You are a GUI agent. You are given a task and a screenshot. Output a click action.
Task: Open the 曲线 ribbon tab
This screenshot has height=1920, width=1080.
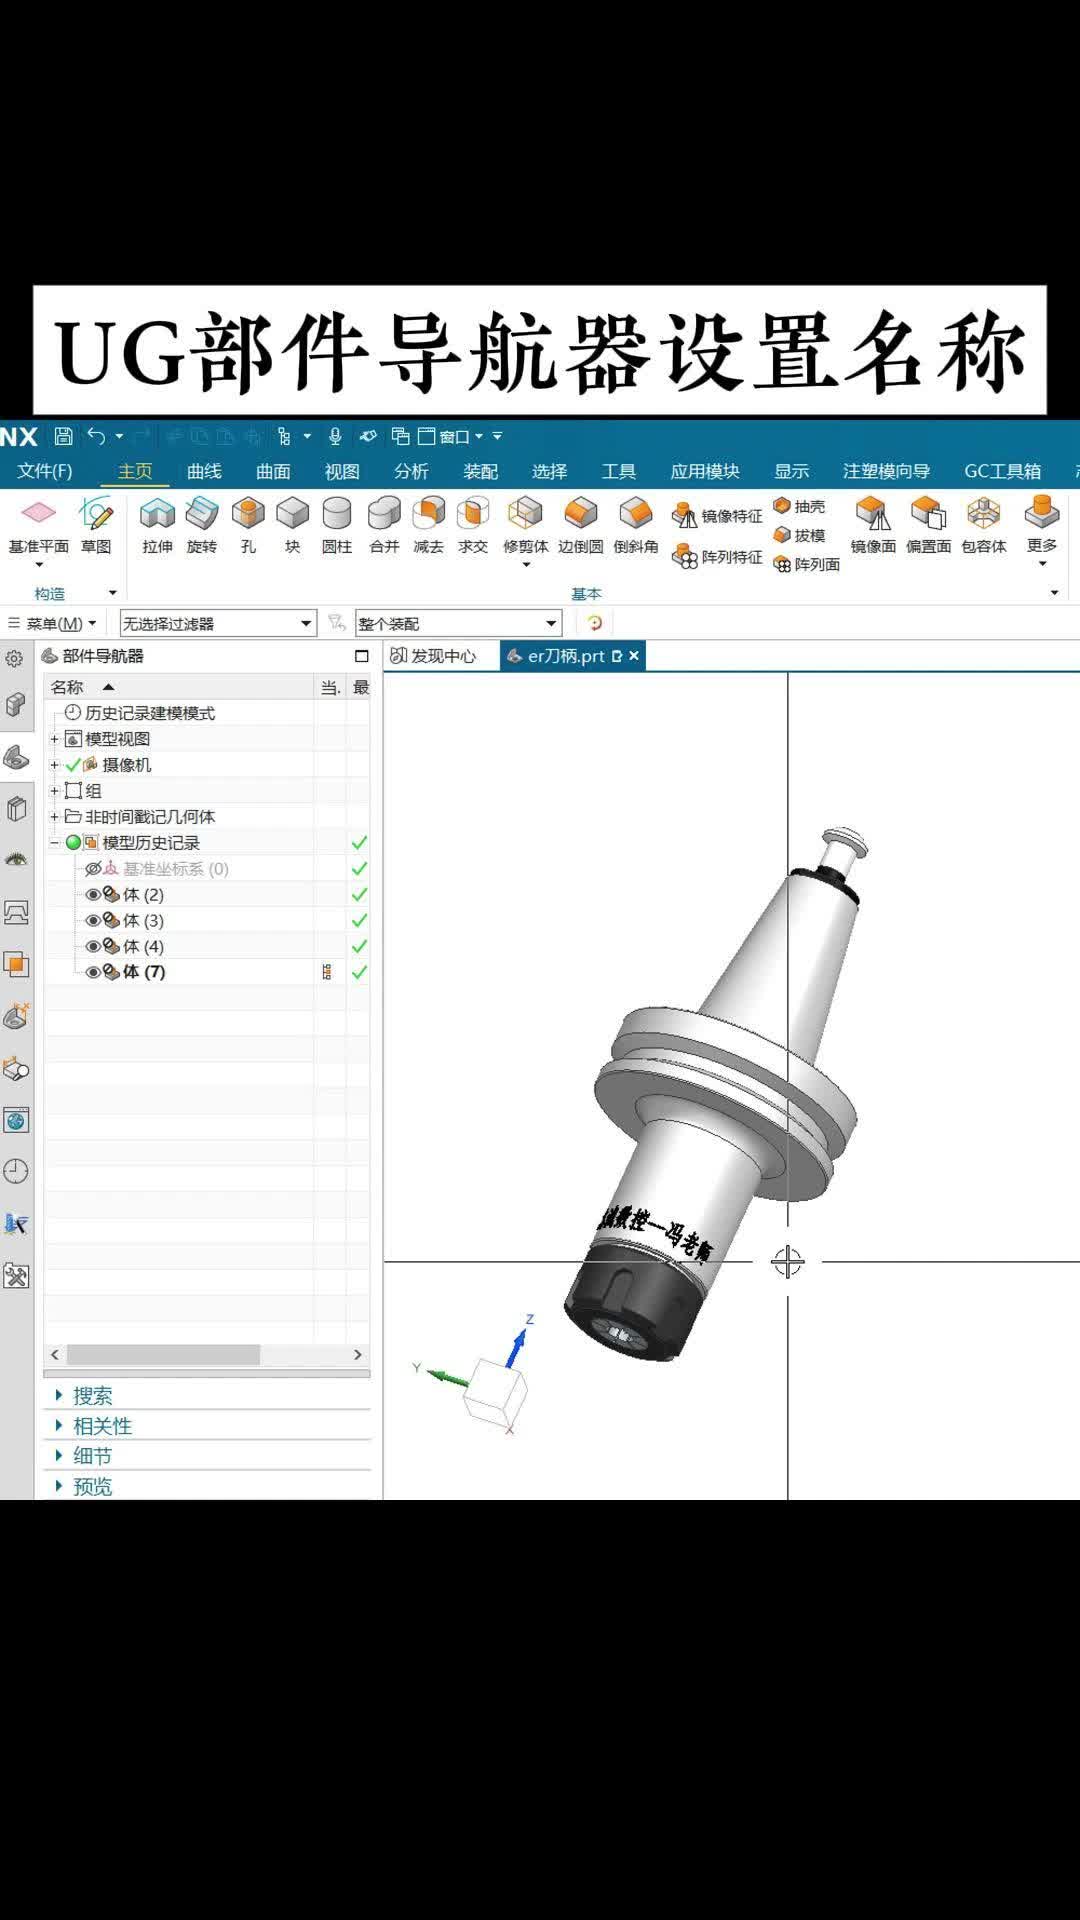(x=204, y=471)
